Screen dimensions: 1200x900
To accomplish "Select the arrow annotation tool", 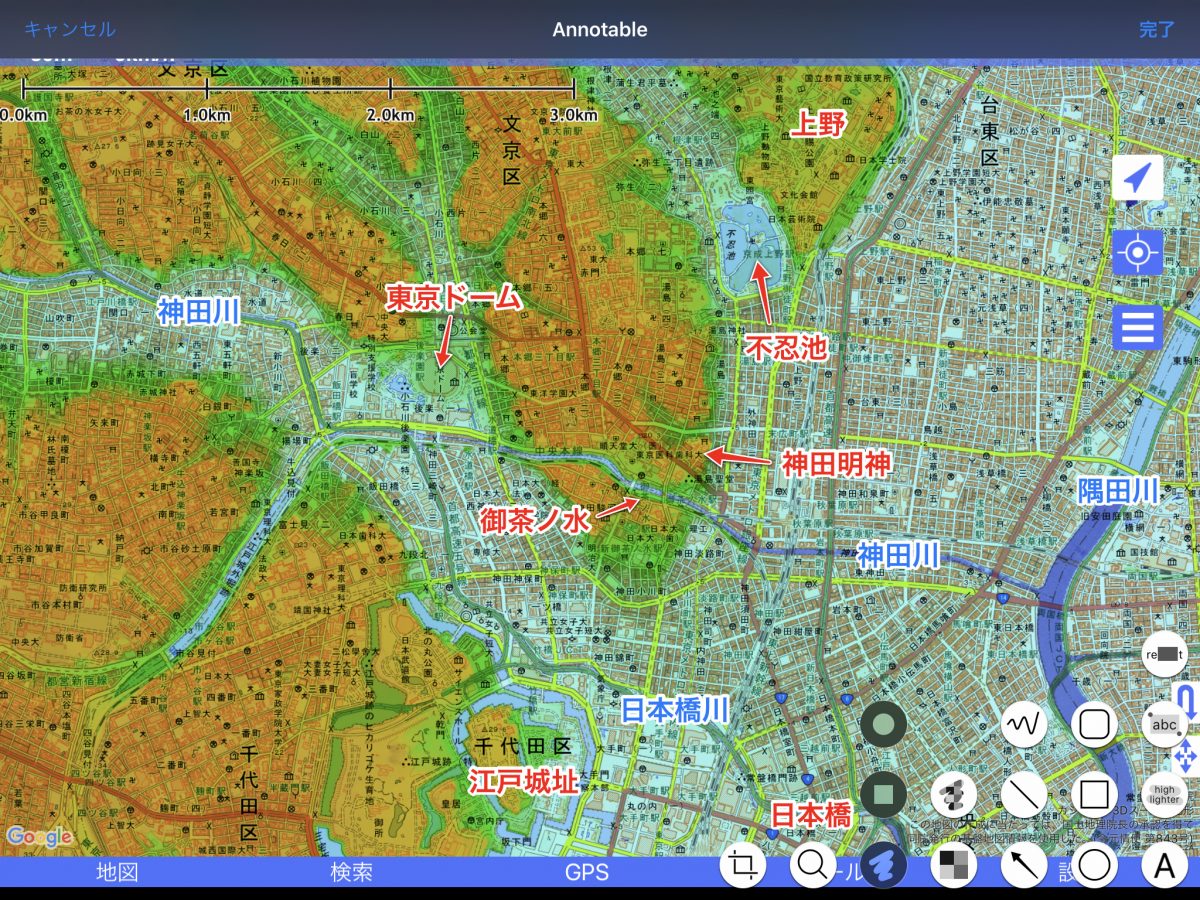I will 1023,865.
